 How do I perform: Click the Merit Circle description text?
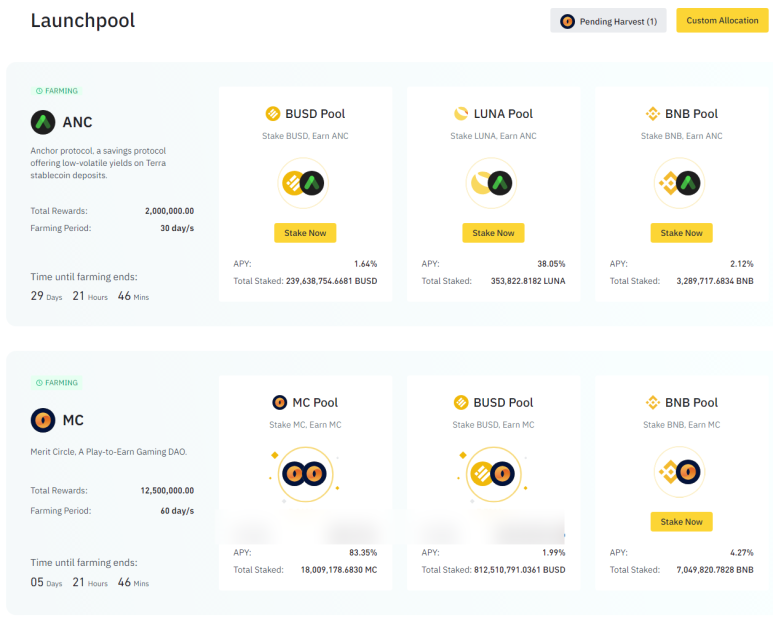click(x=108, y=452)
